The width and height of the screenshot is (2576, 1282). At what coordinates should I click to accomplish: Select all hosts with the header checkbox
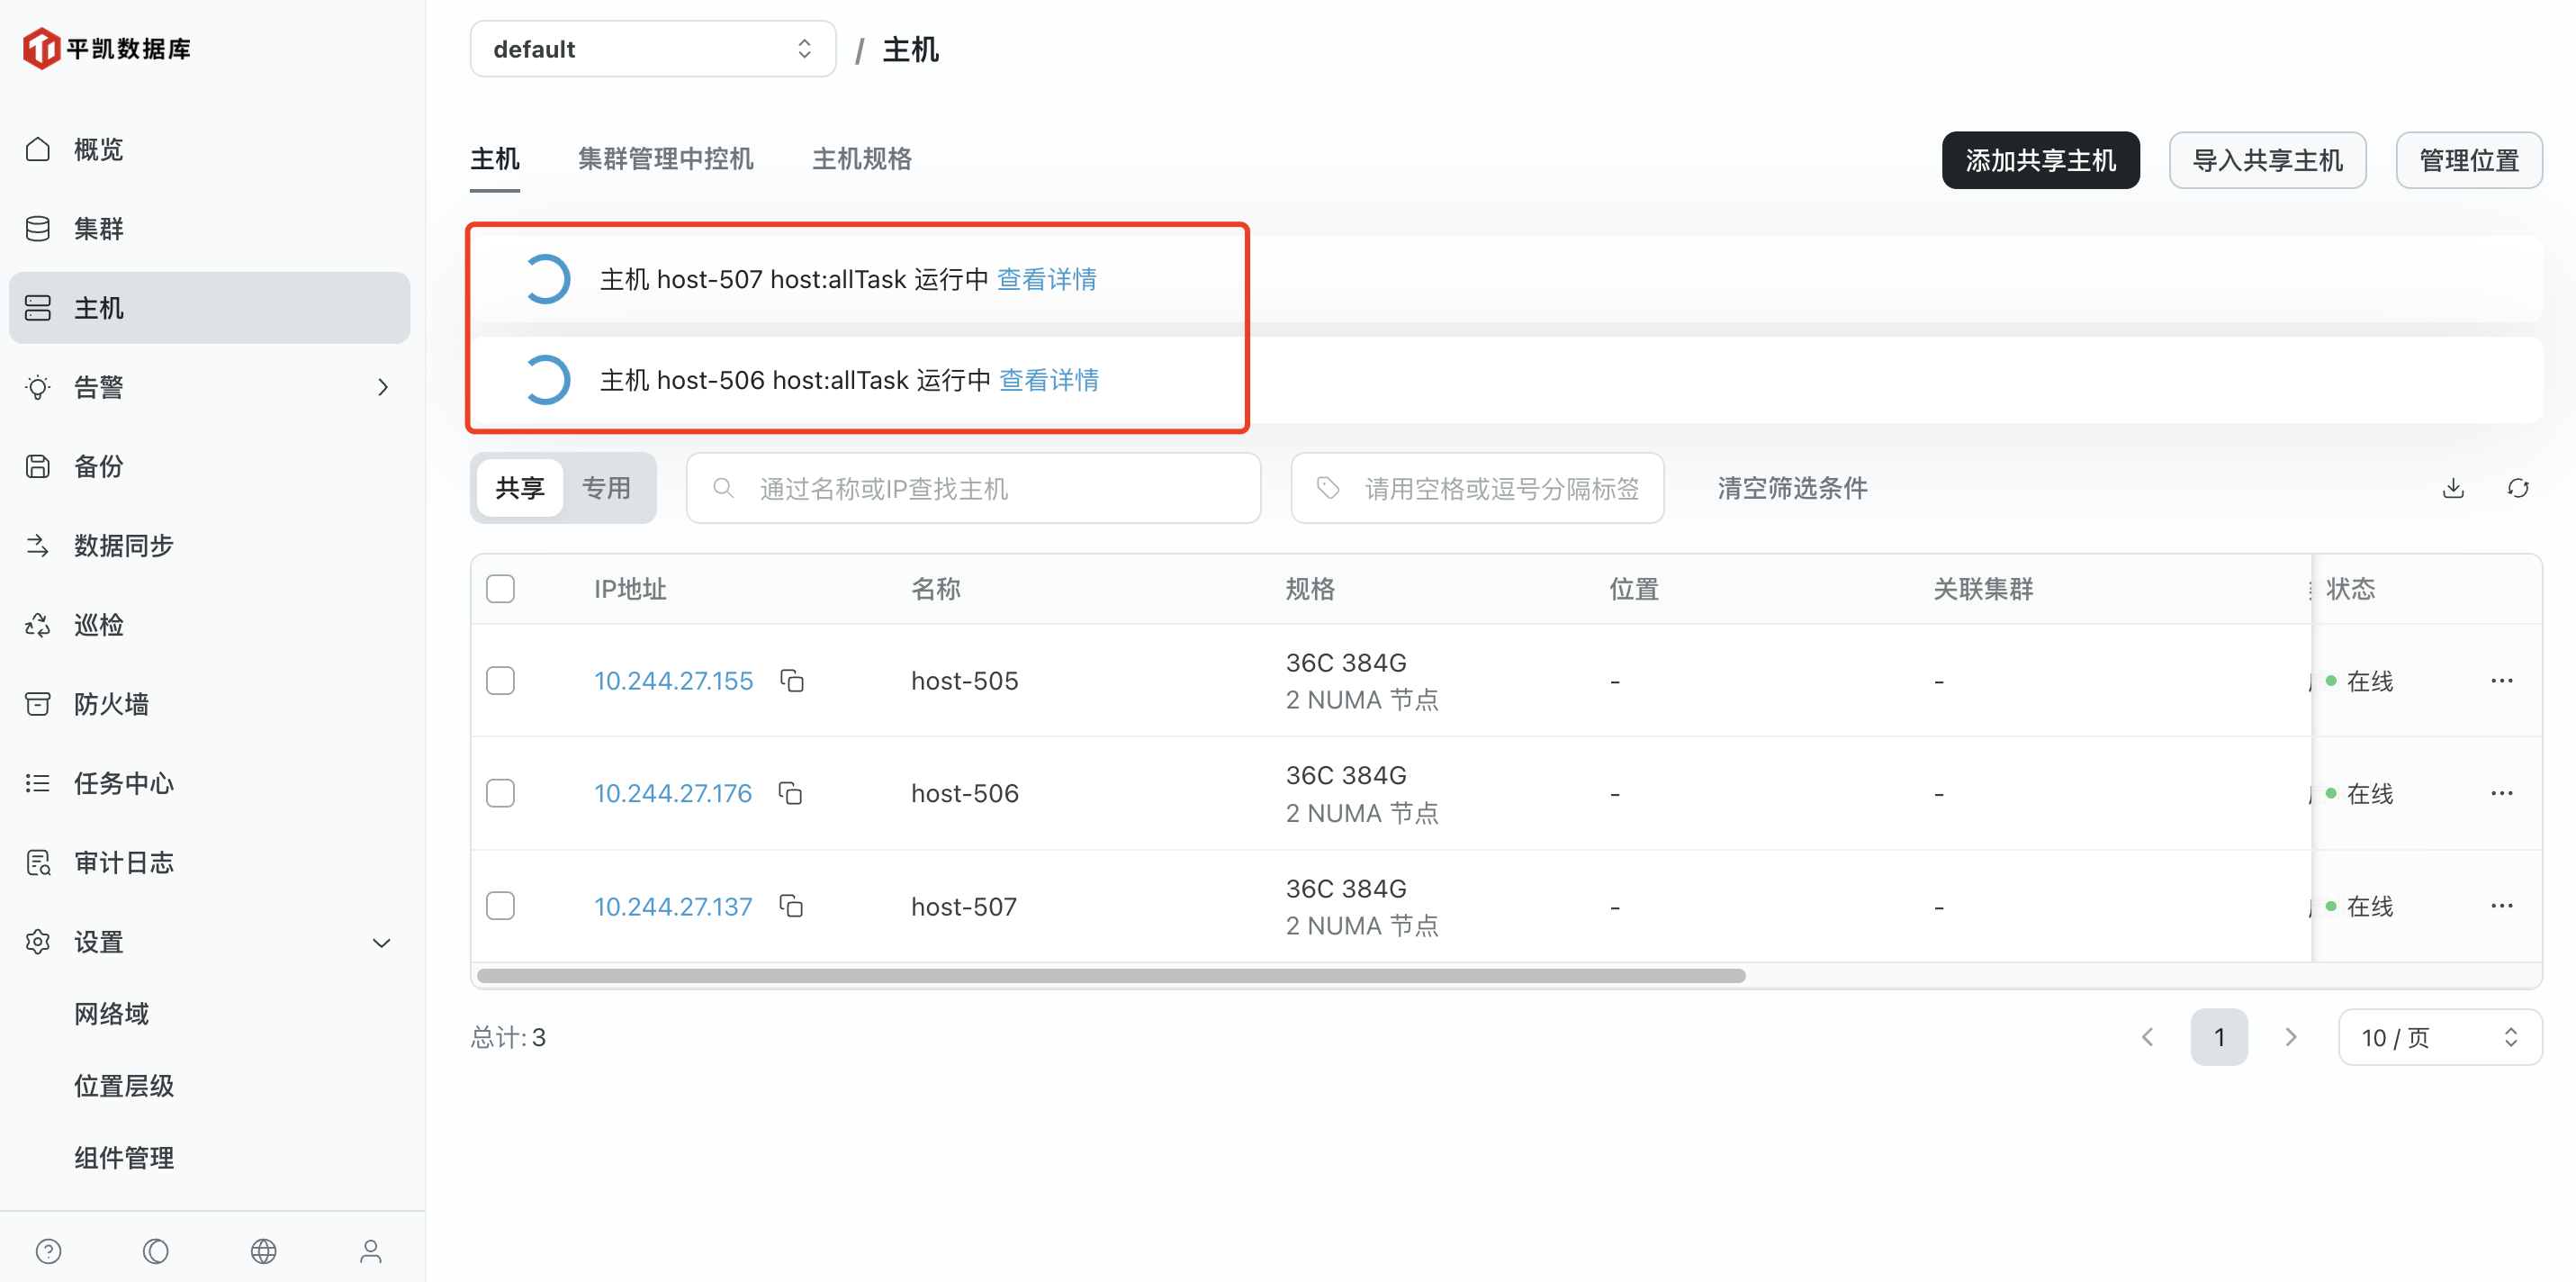pos(501,589)
